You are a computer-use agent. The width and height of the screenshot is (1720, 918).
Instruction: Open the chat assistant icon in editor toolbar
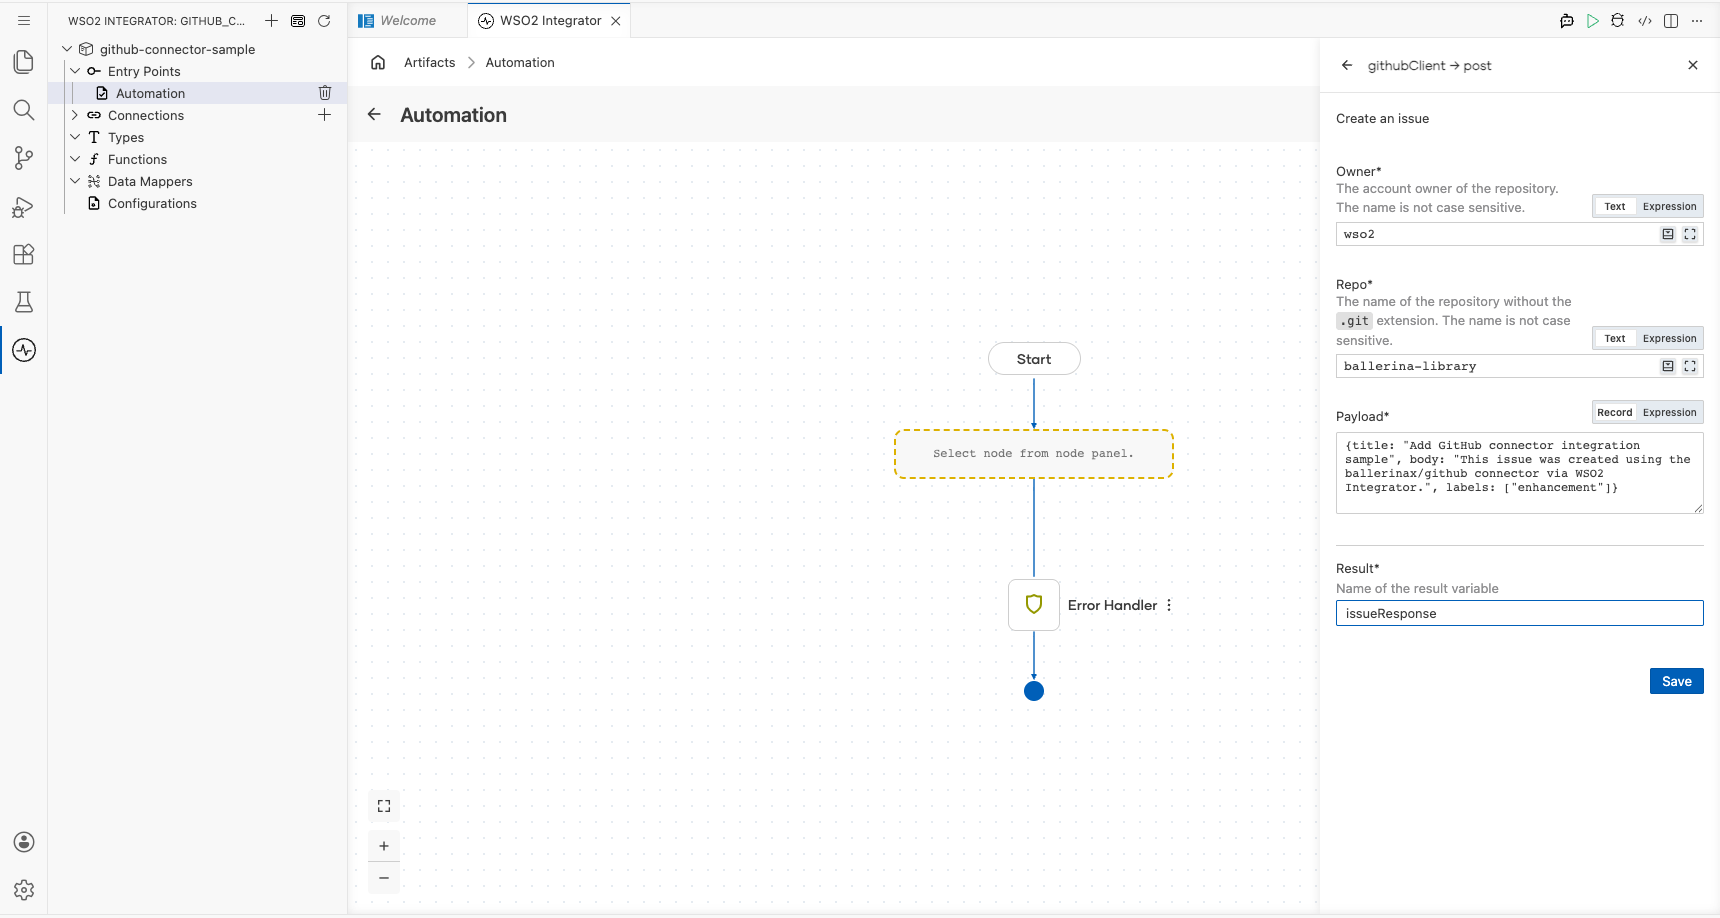[1567, 21]
